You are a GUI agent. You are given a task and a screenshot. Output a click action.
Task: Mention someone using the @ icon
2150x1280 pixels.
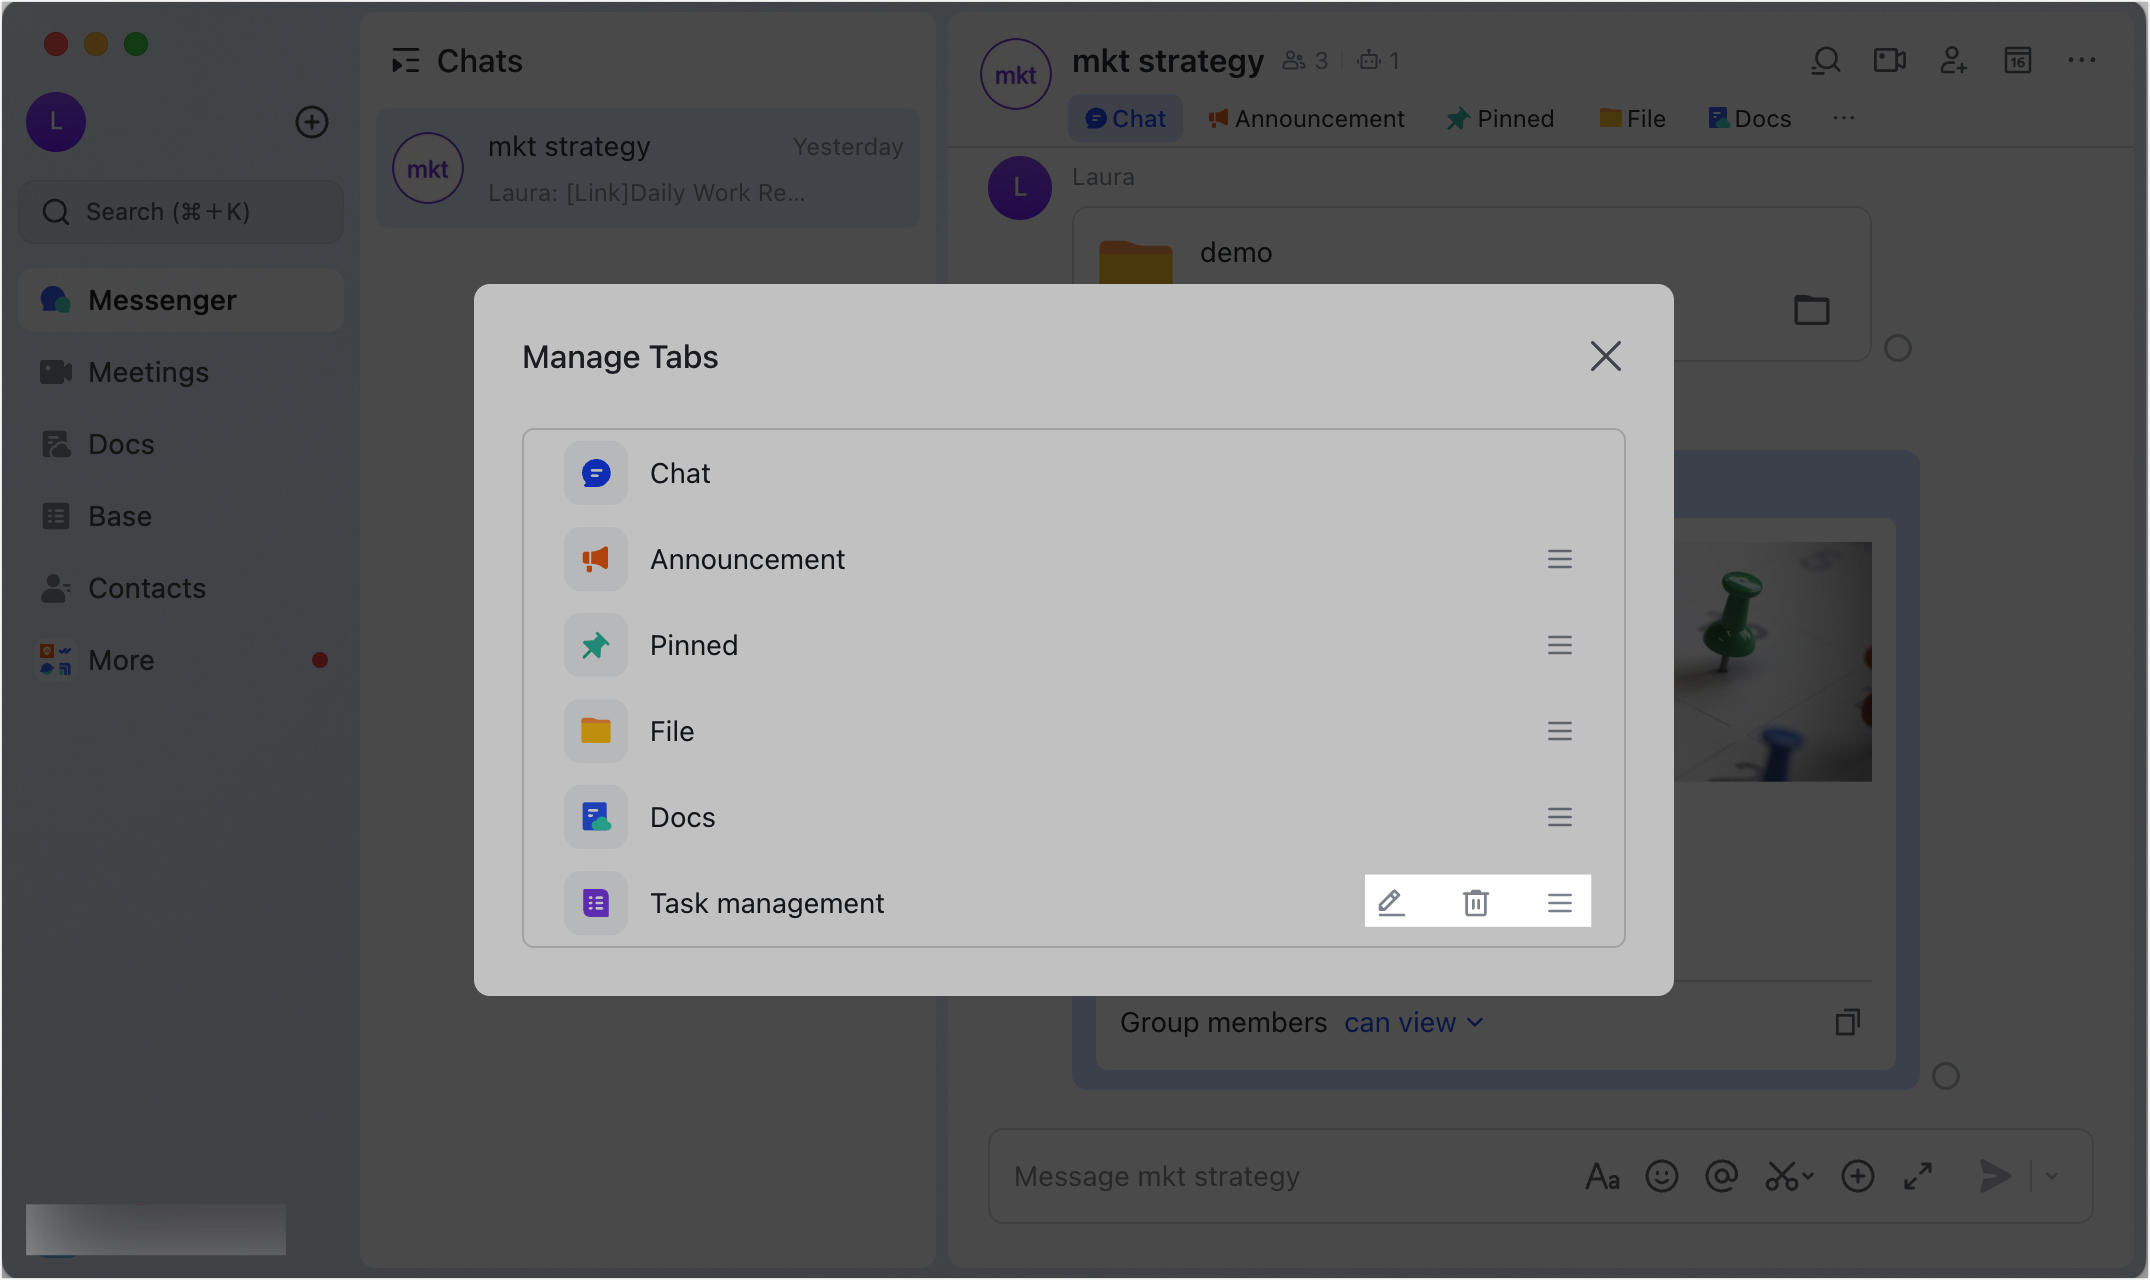point(1721,1176)
